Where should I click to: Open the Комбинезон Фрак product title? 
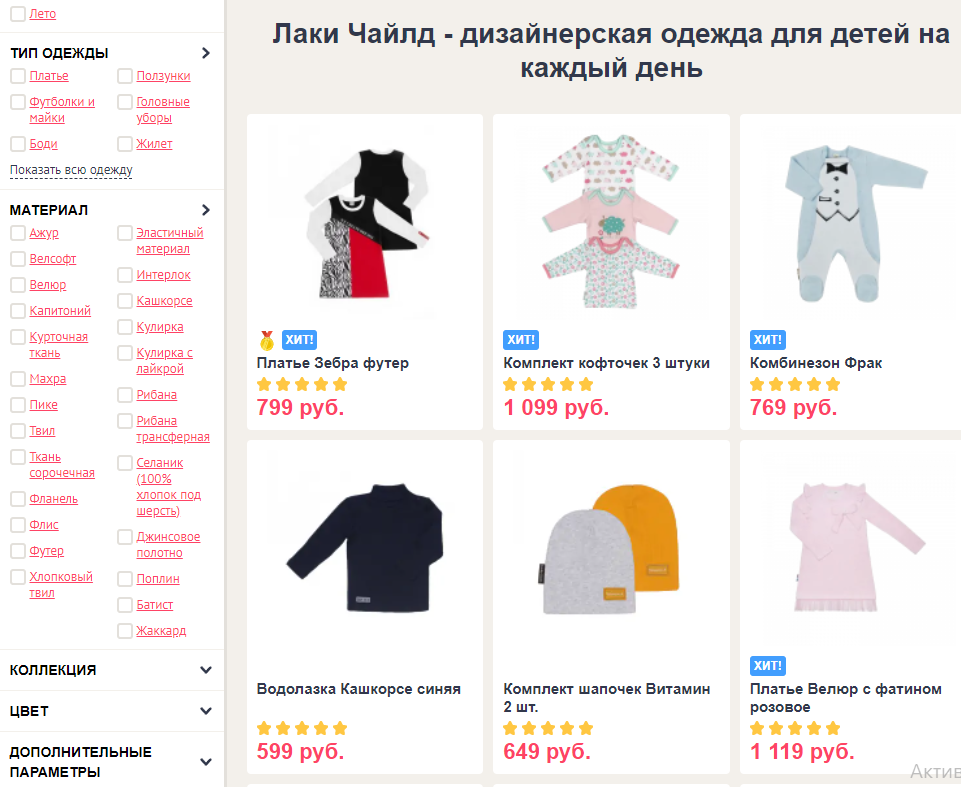pyautogui.click(x=816, y=363)
